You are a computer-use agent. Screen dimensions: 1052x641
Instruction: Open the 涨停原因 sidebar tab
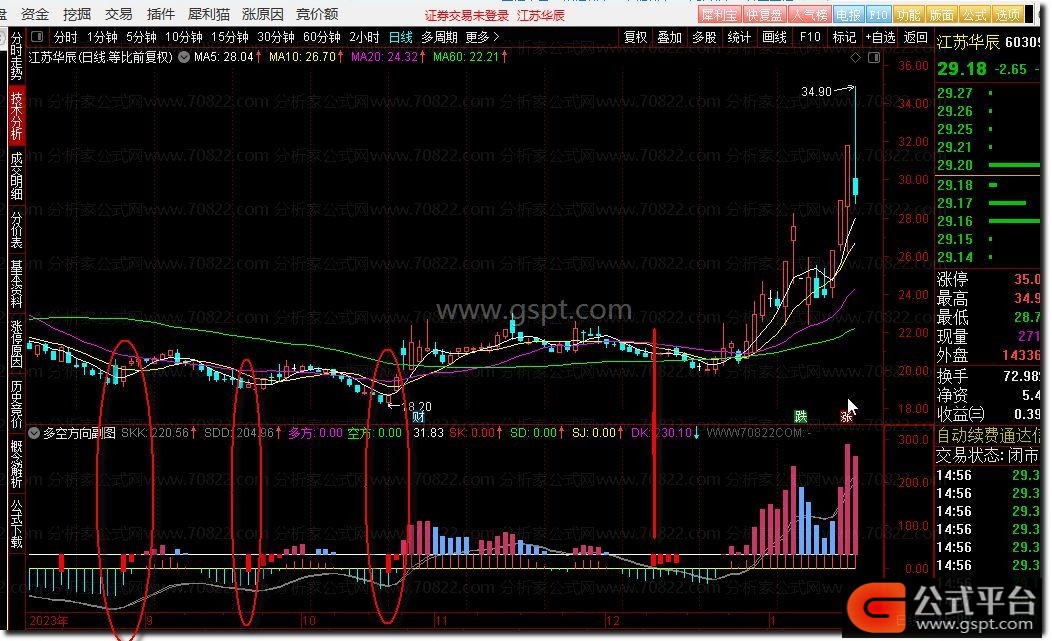pos(16,344)
